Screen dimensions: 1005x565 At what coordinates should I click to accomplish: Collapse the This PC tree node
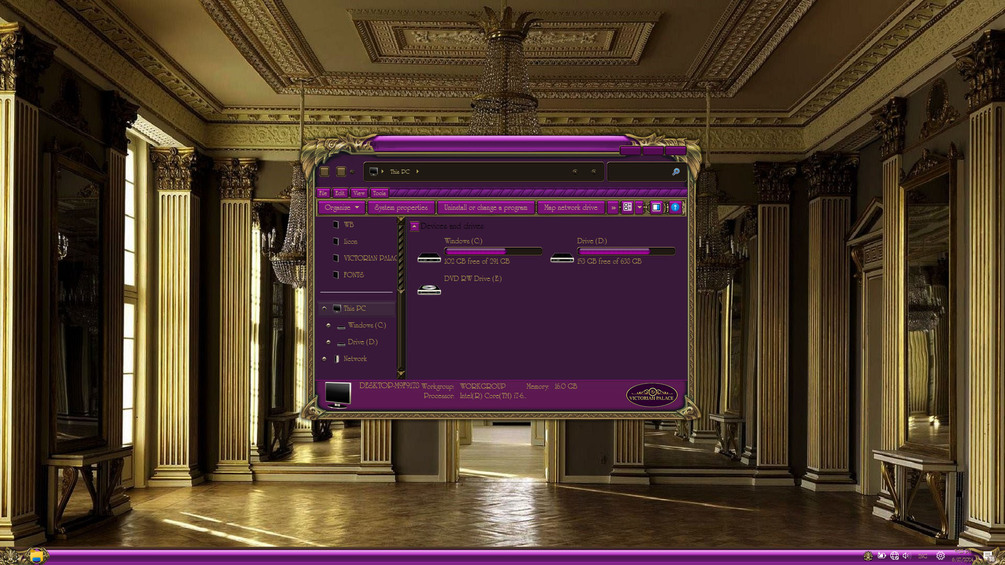(324, 308)
